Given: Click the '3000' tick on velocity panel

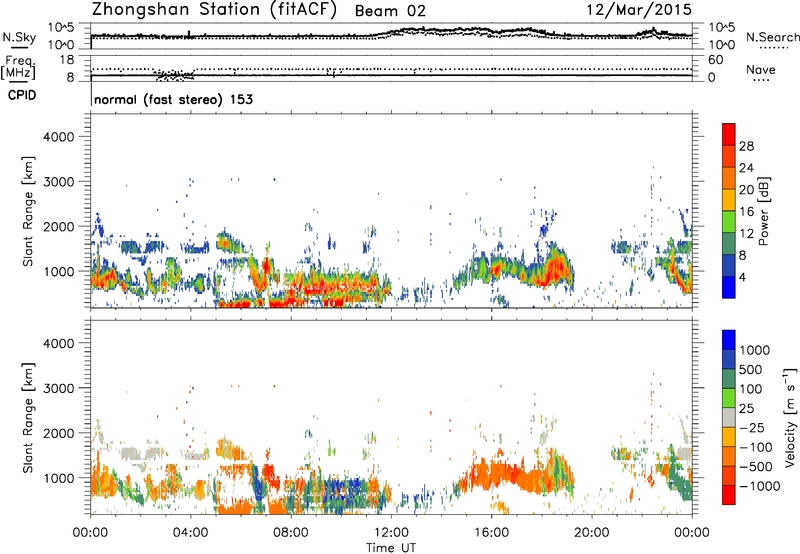Looking at the screenshot, I should click(x=59, y=388).
